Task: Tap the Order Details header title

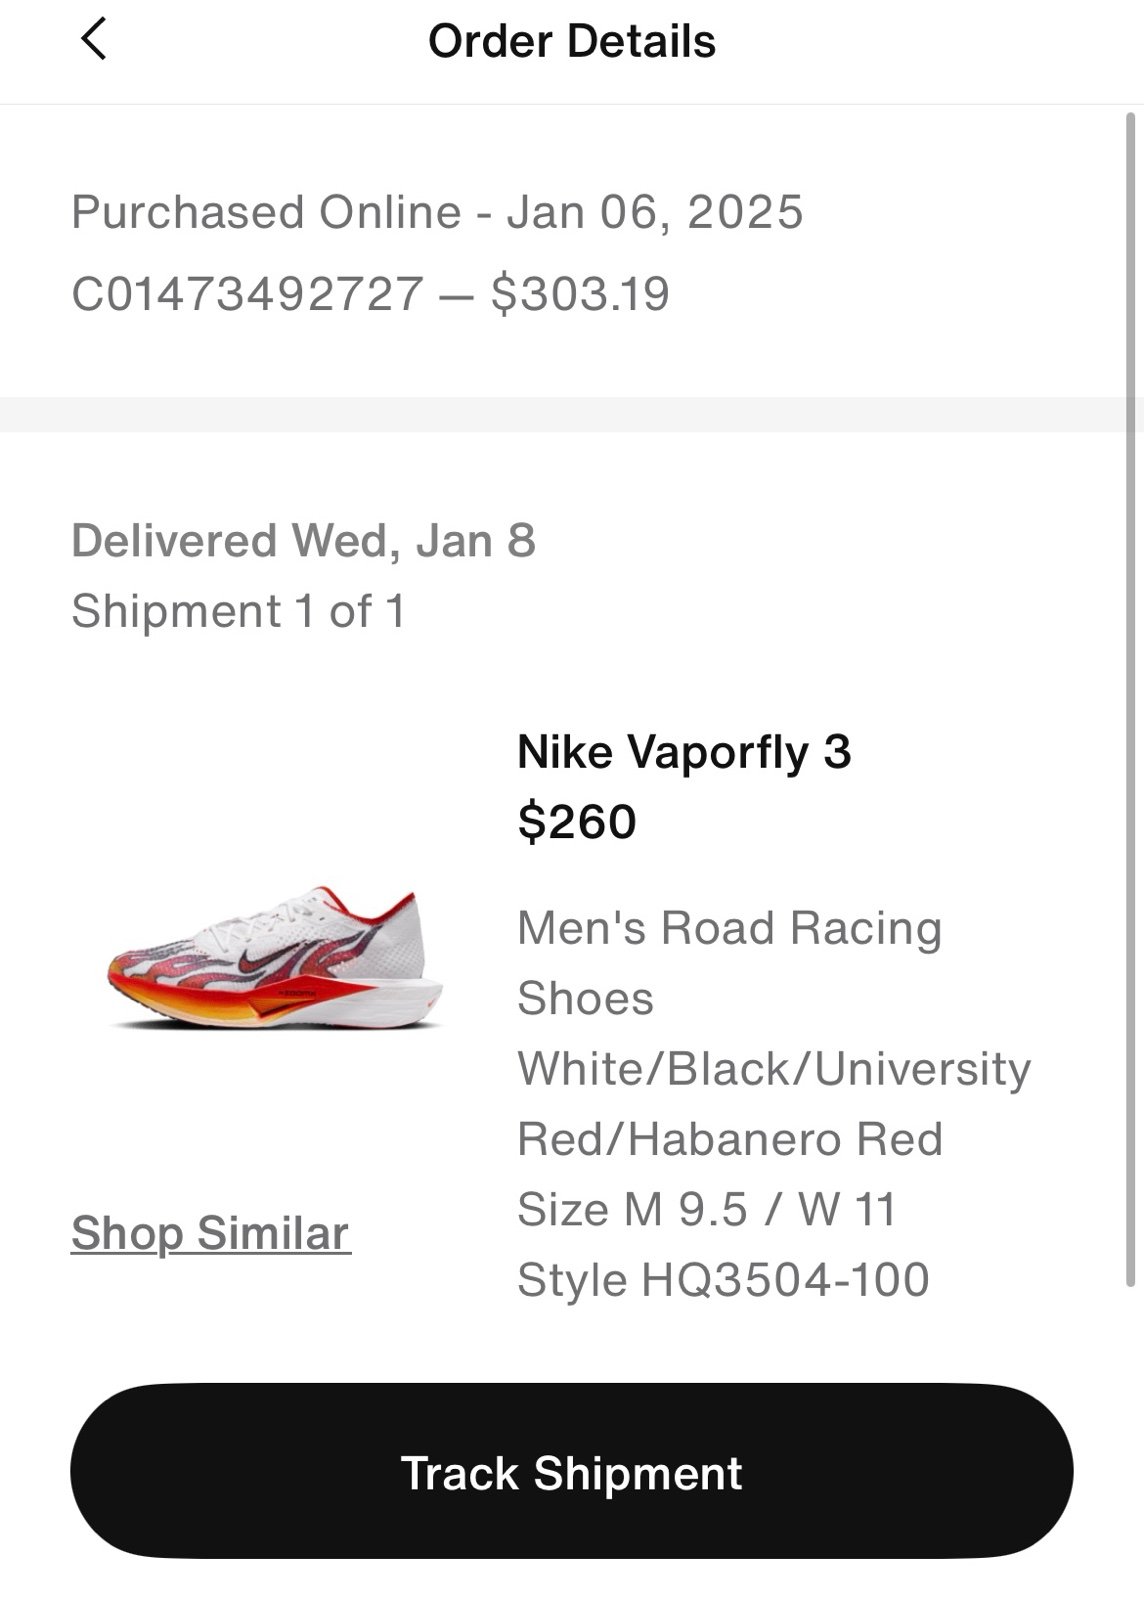Action: point(572,42)
